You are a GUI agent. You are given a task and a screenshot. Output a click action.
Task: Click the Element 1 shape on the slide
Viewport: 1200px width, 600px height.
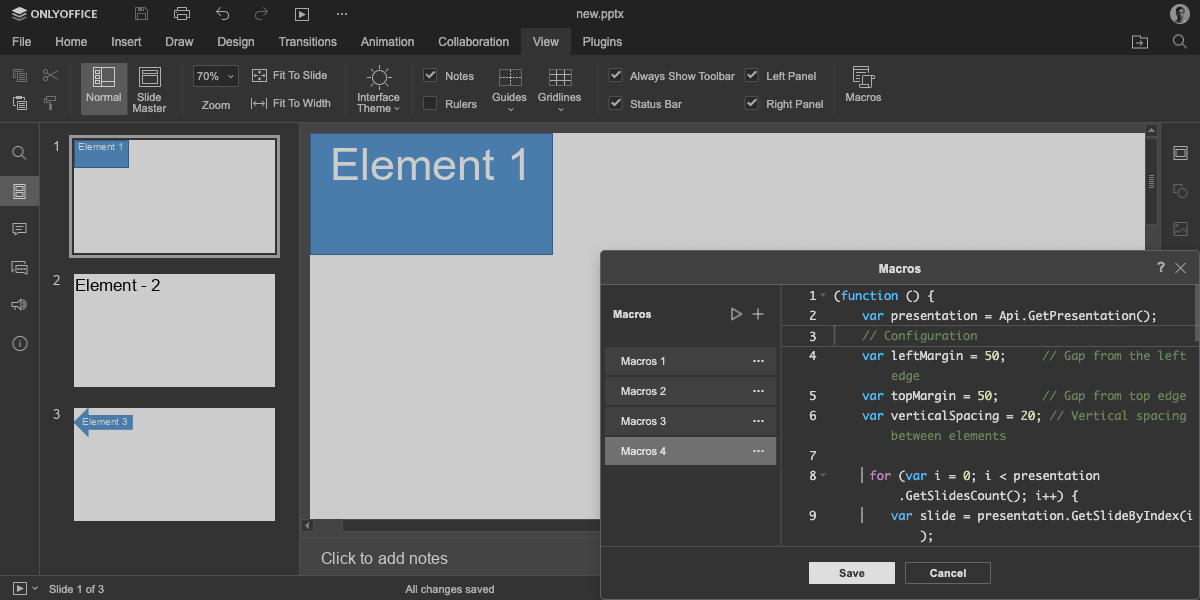pos(431,194)
